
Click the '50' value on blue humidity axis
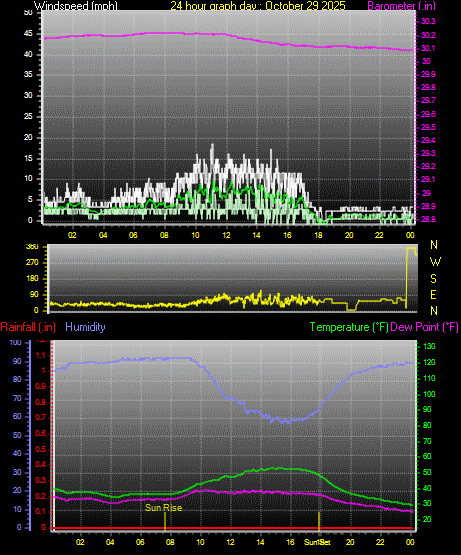coord(17,435)
